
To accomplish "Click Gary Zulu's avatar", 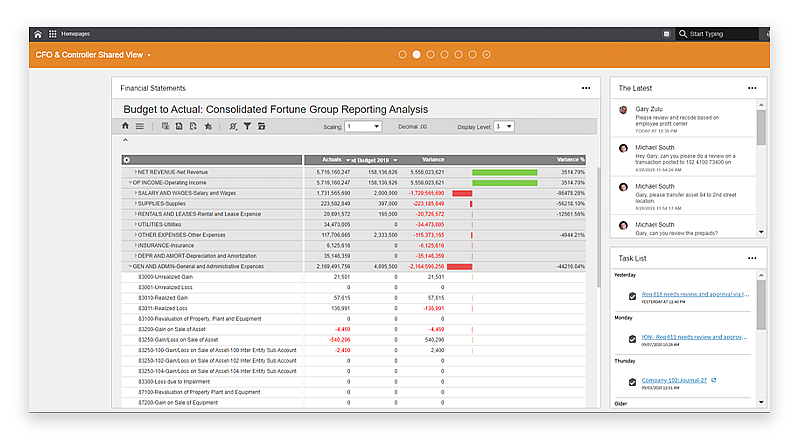I will click(623, 110).
